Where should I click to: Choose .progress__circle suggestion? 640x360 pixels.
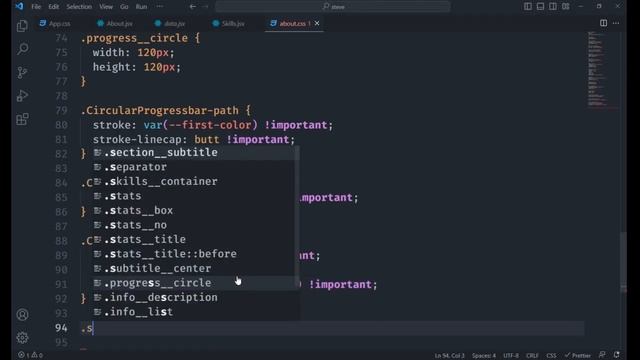[x=194, y=283]
